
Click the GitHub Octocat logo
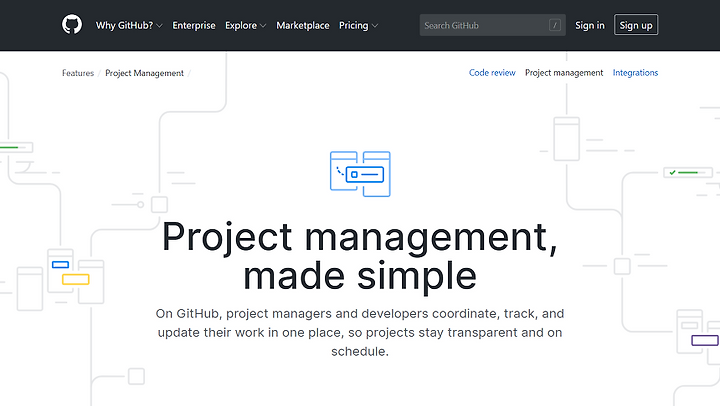(72, 25)
